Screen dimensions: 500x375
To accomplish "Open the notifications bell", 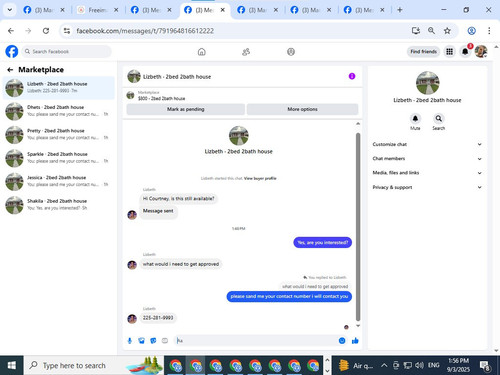I will click(x=465, y=52).
